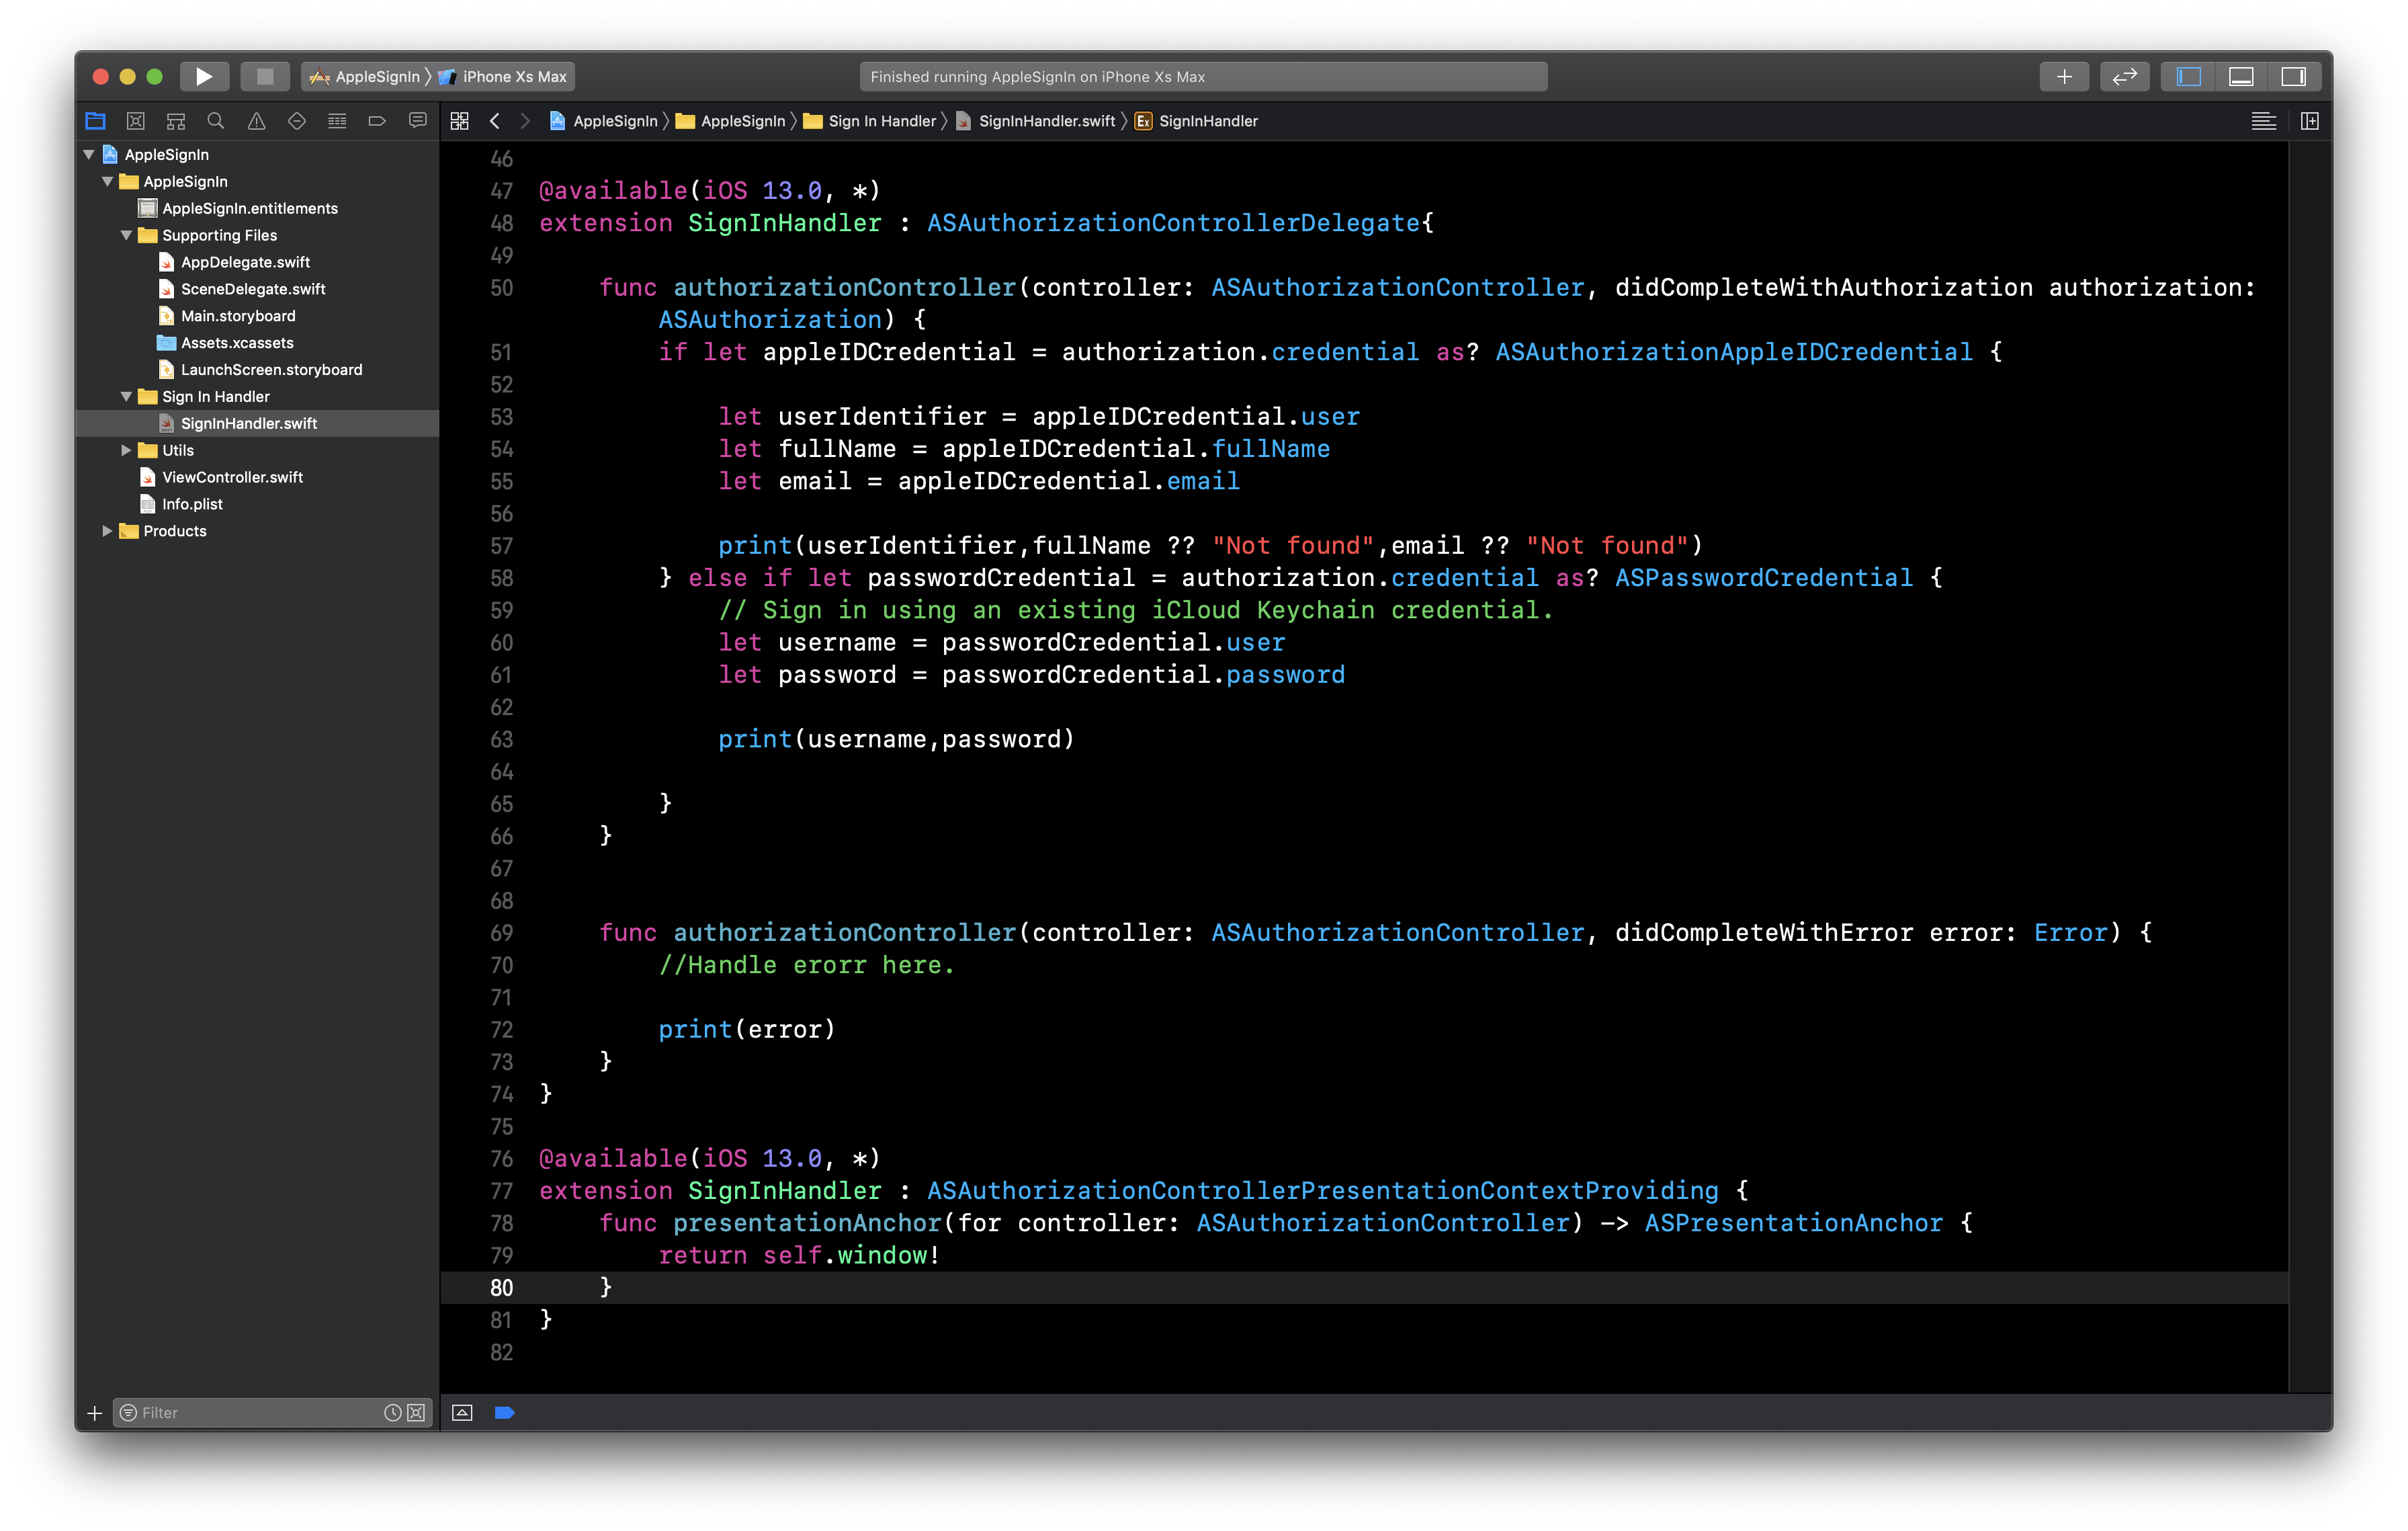The image size is (2408, 1531).
Task: Show the code review arrows button
Action: 2124,76
